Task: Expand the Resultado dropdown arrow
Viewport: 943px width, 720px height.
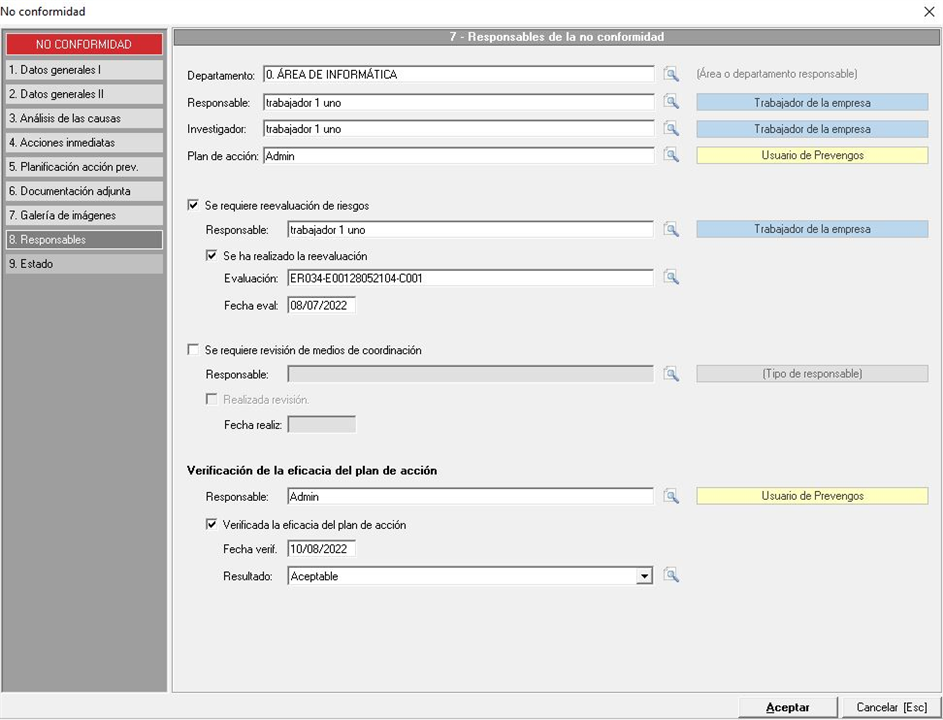Action: point(645,576)
